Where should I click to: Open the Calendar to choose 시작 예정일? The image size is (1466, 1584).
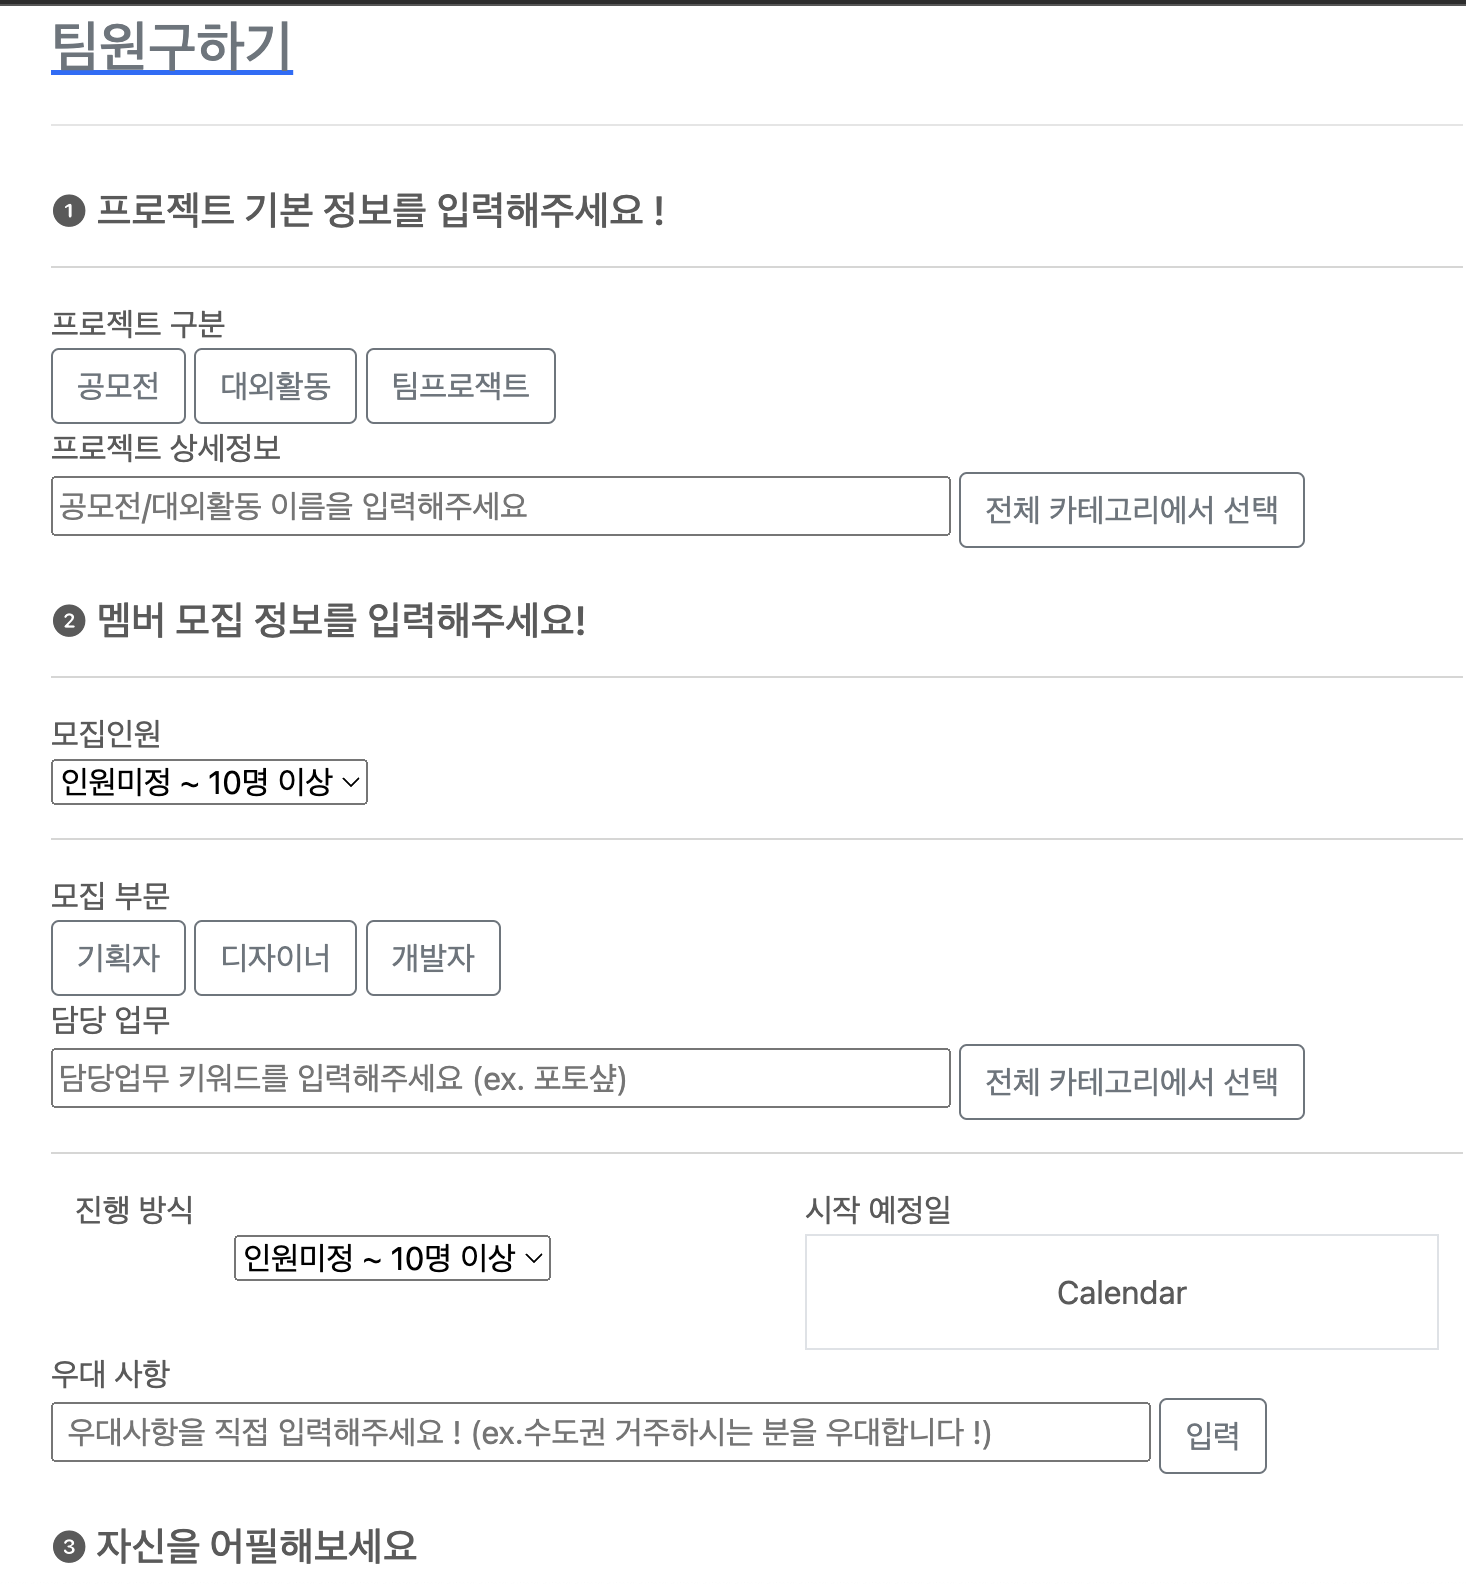click(x=1120, y=1292)
